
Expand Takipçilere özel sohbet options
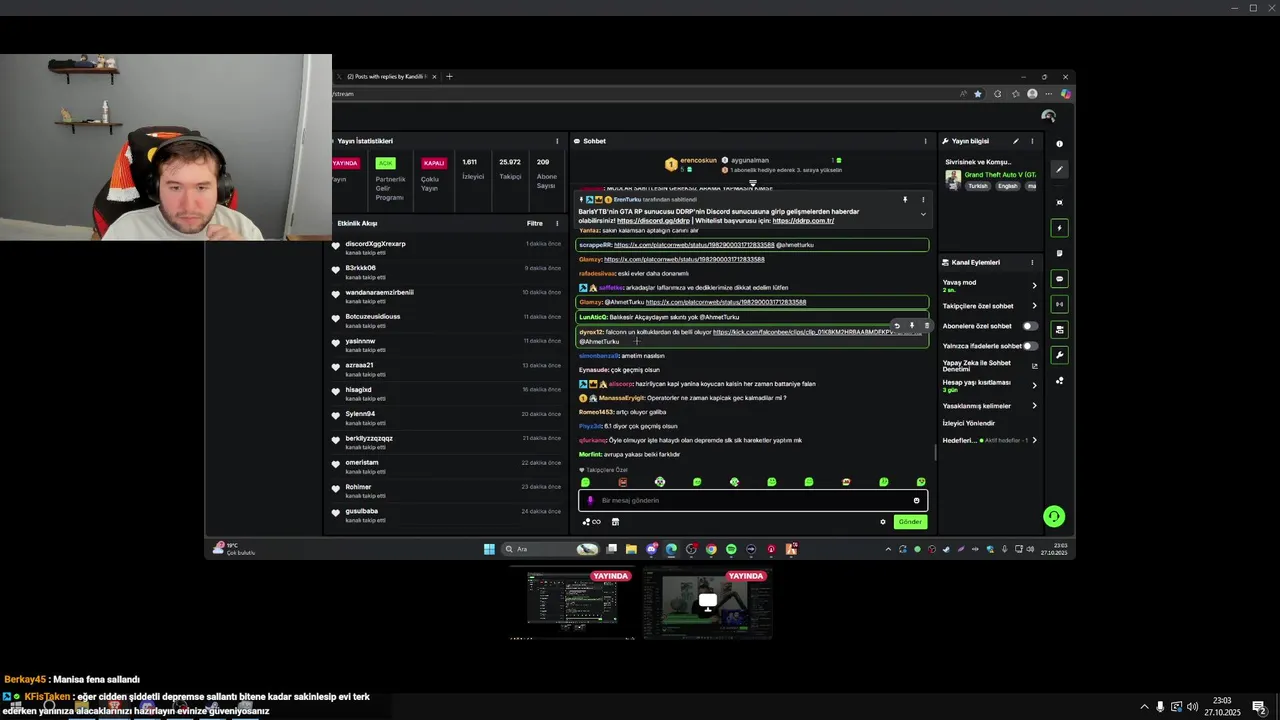tap(1034, 306)
